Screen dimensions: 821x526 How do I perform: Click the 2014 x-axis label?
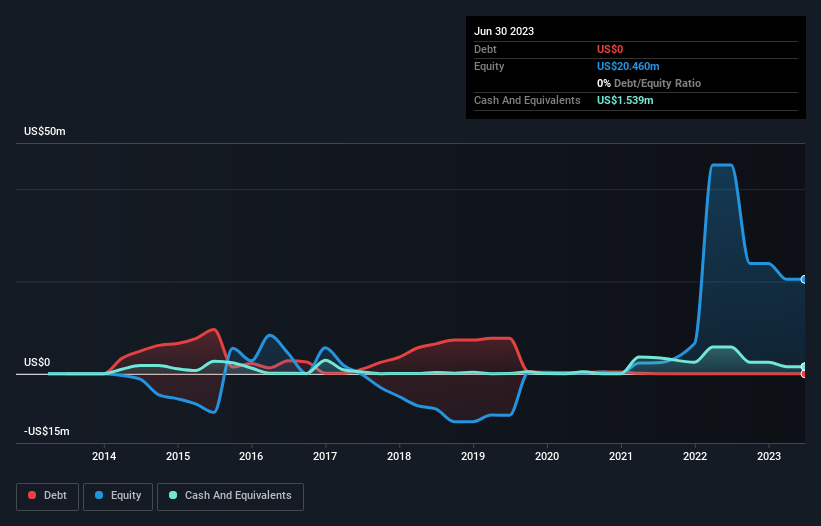point(104,456)
